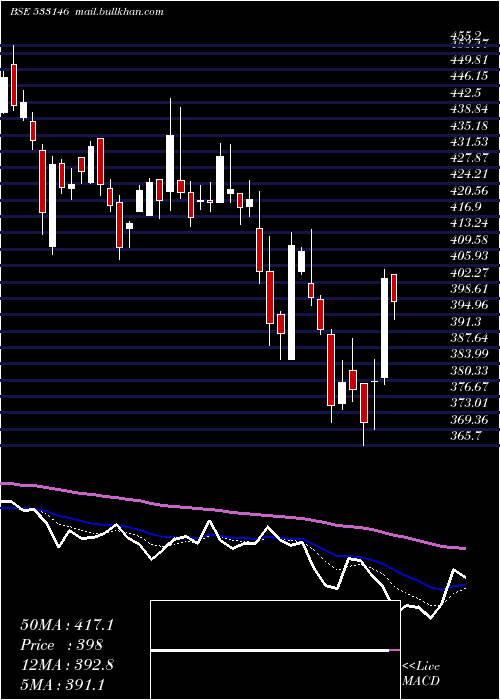Click the 413.24 price axis label
The image size is (500, 700).
coord(469,224)
